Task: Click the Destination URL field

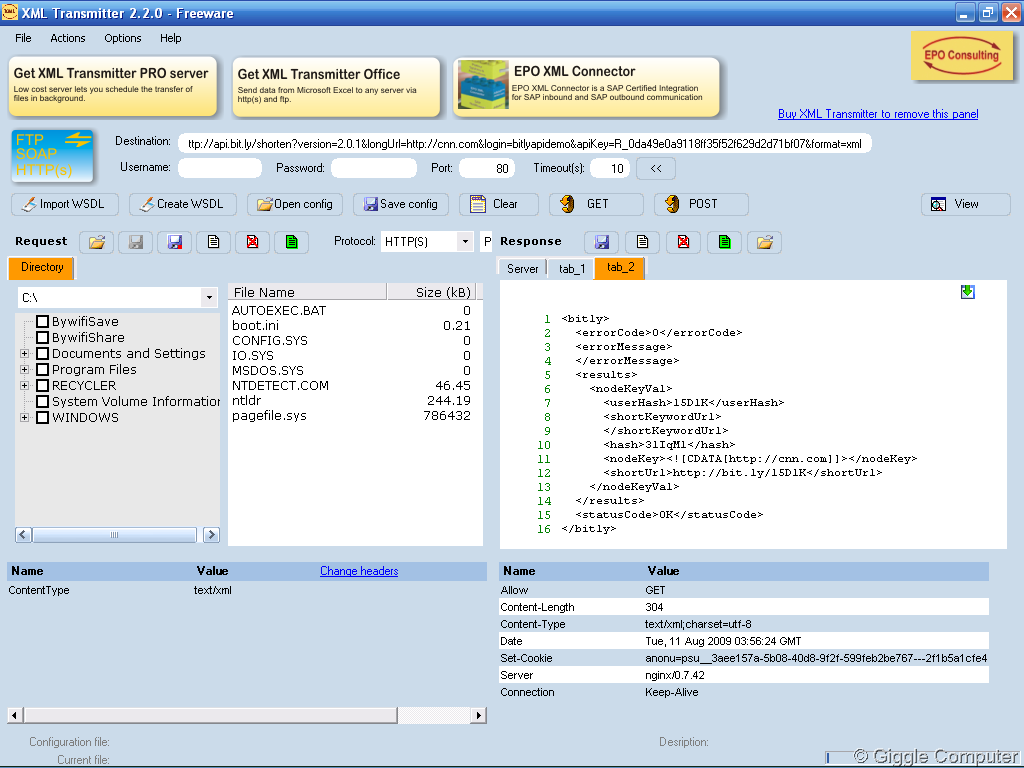Action: pos(524,144)
